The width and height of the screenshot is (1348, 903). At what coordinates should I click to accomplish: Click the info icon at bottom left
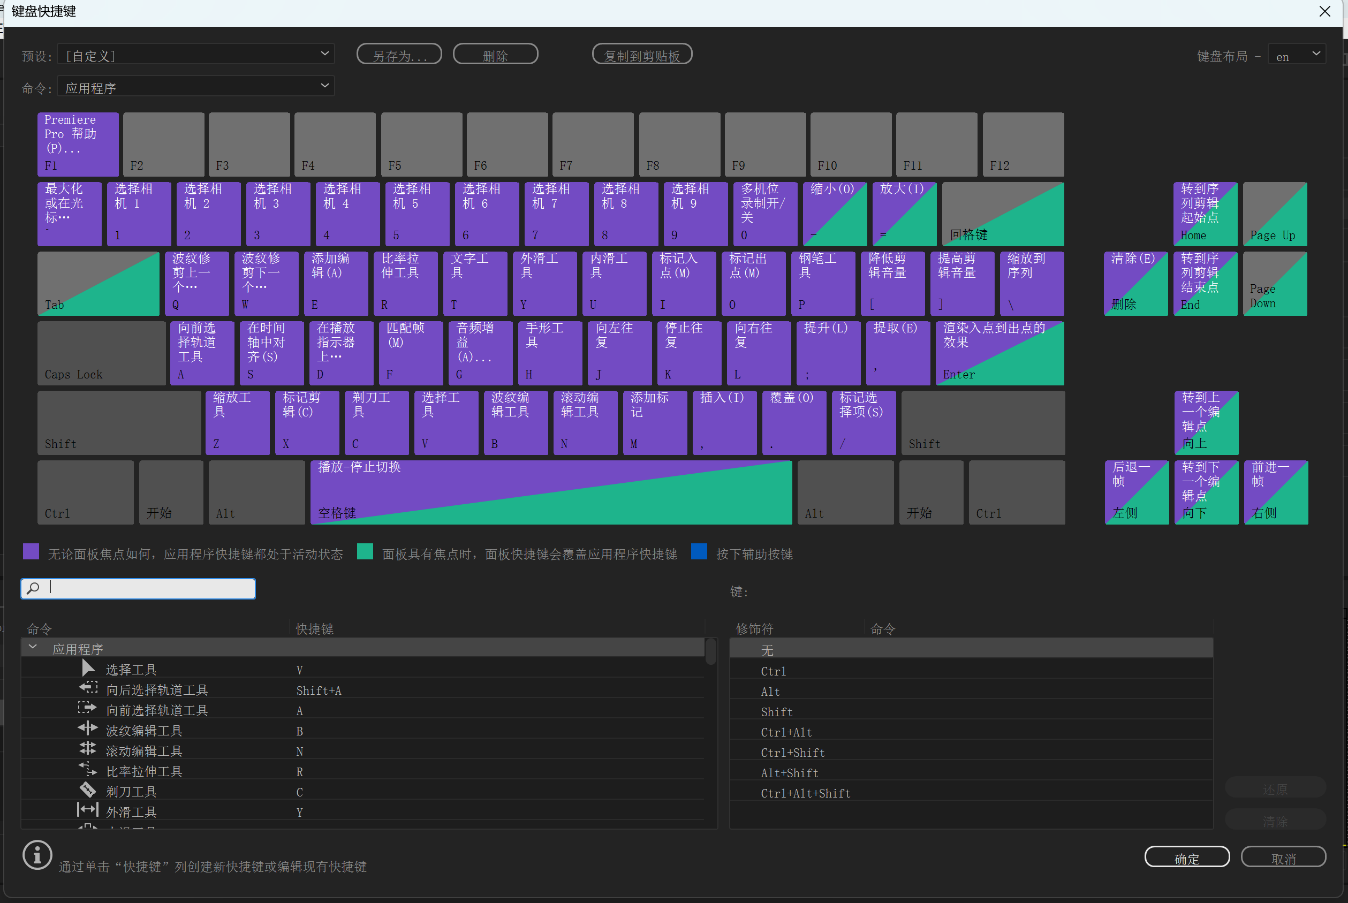coord(38,855)
